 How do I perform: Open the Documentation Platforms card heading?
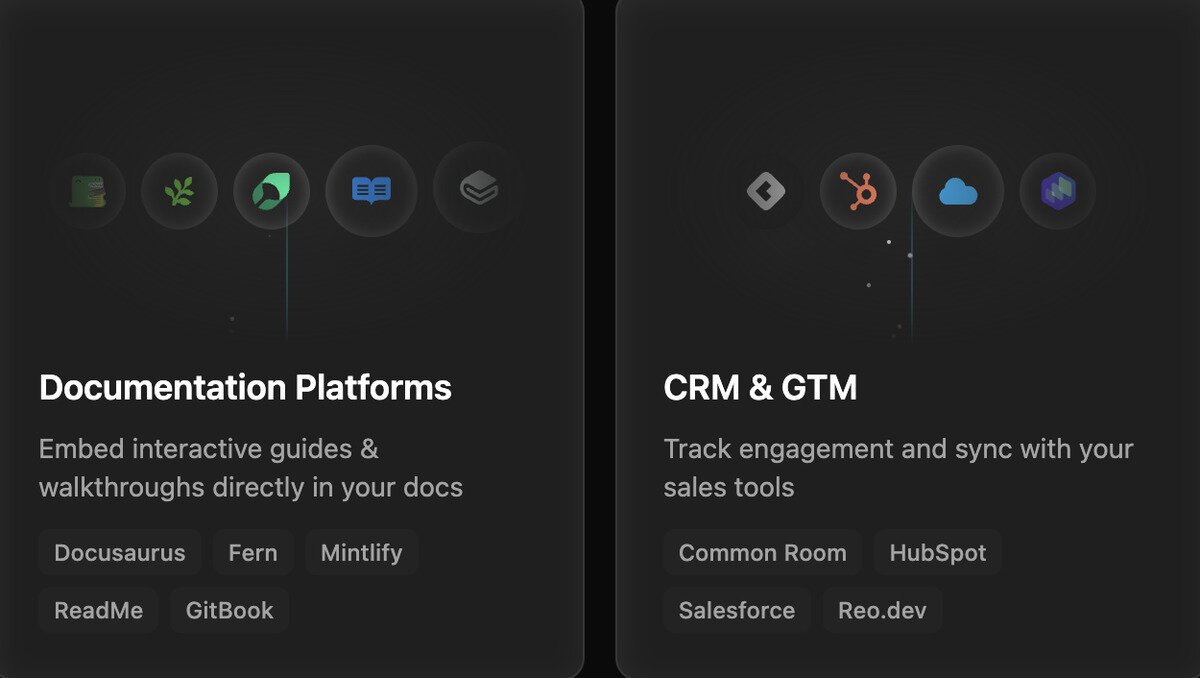(x=245, y=387)
